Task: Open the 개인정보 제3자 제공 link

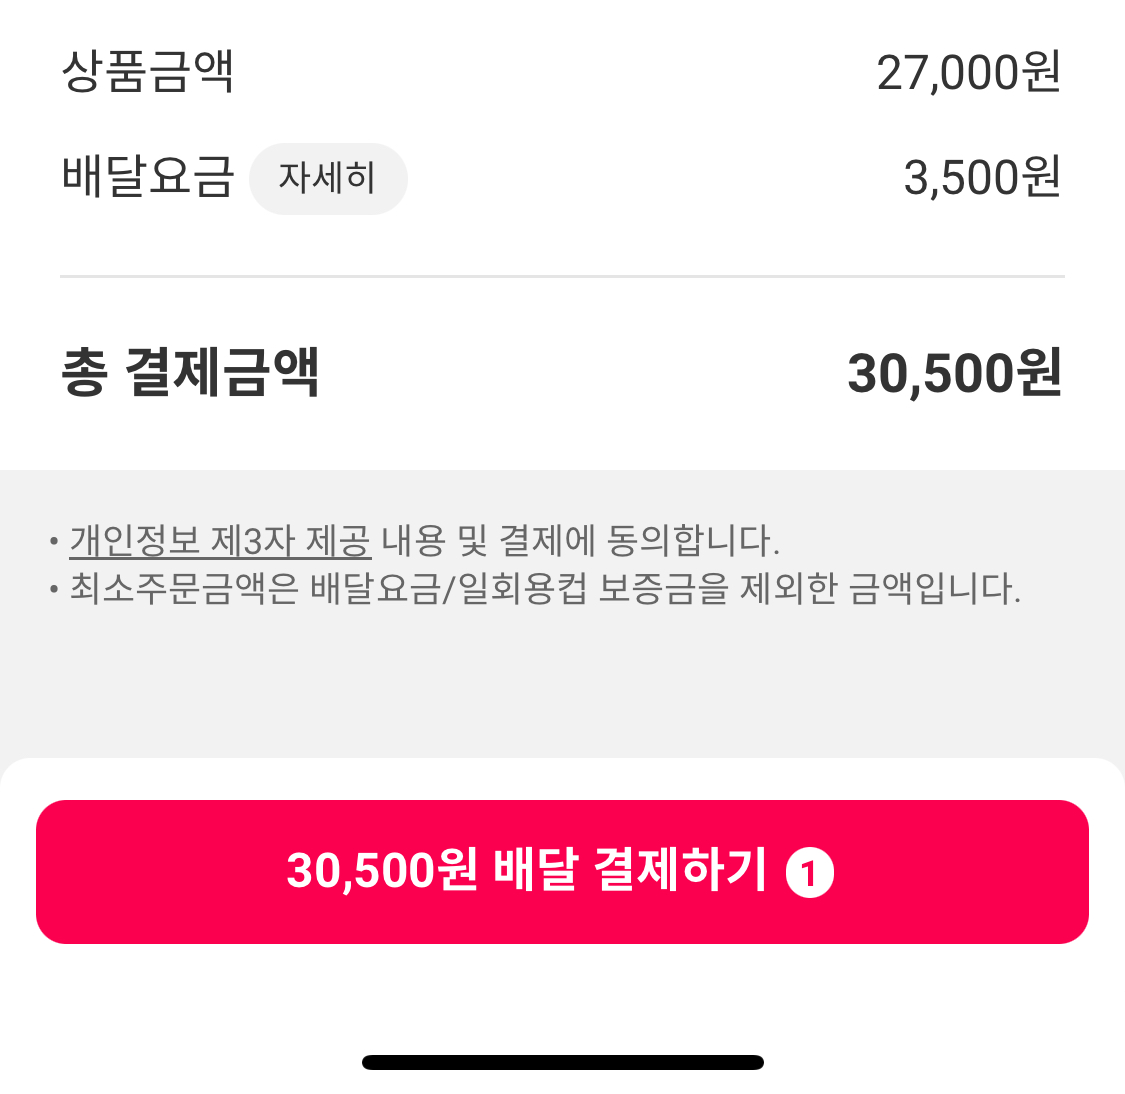Action: click(220, 541)
